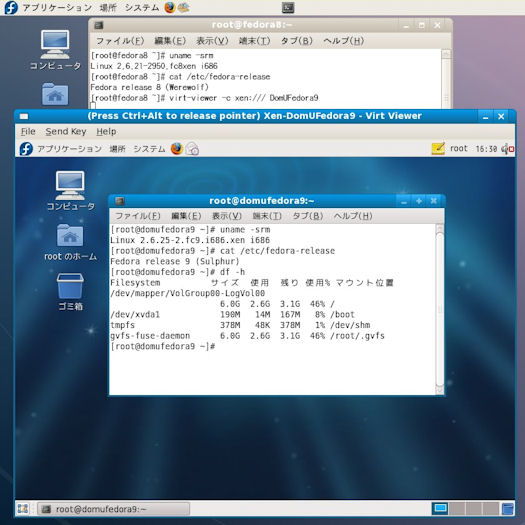The height and width of the screenshot is (525, 525).
Task: Expand the guest アプリケーション menu
Action: click(69, 149)
